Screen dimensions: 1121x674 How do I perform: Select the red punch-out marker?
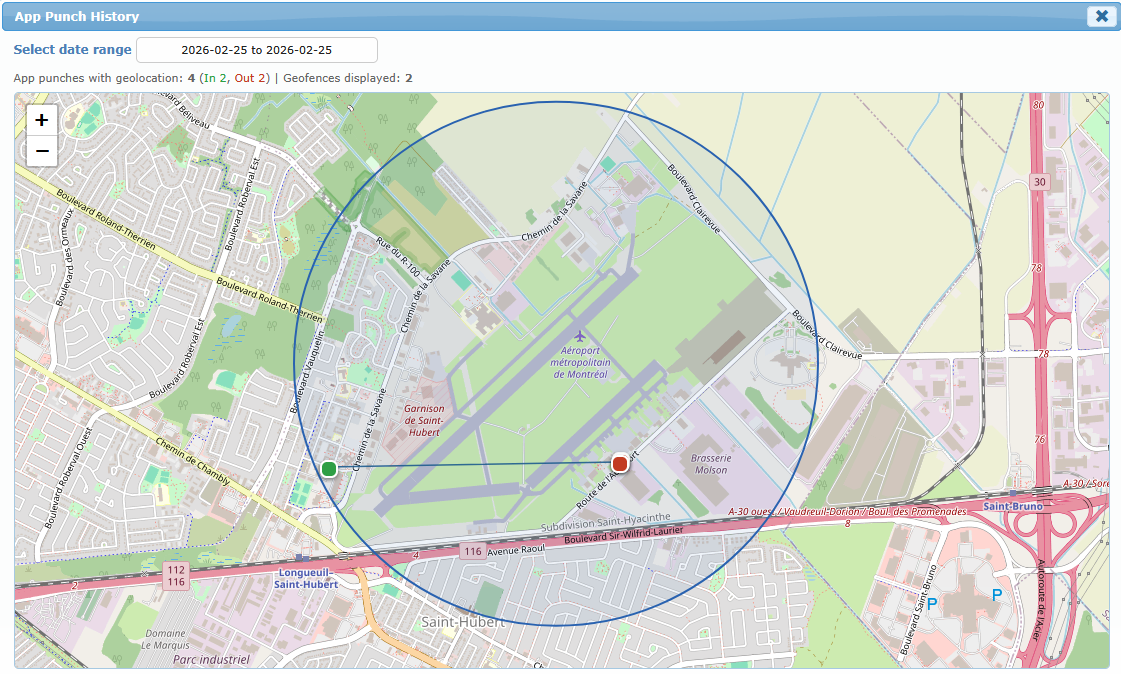coord(620,463)
